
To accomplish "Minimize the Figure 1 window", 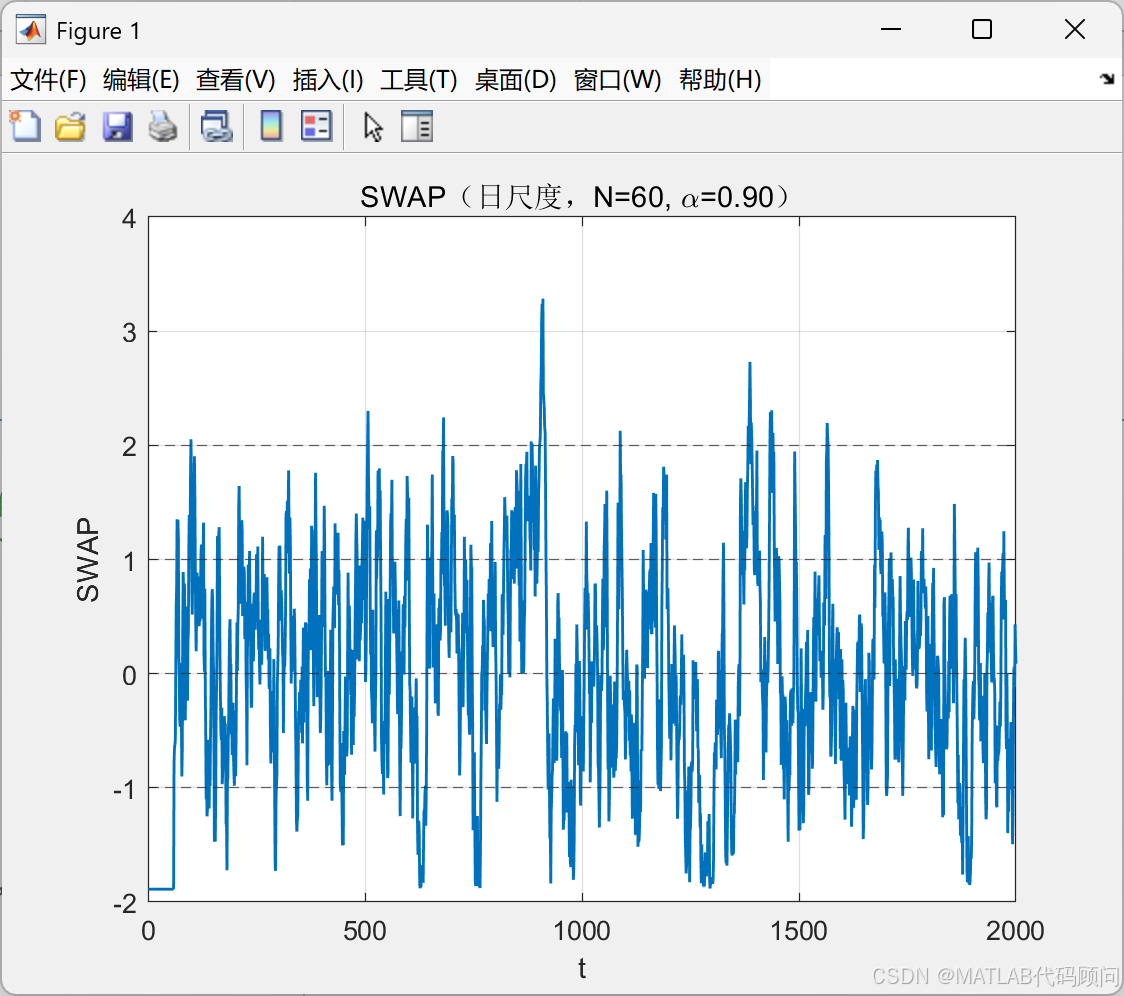I will [890, 29].
